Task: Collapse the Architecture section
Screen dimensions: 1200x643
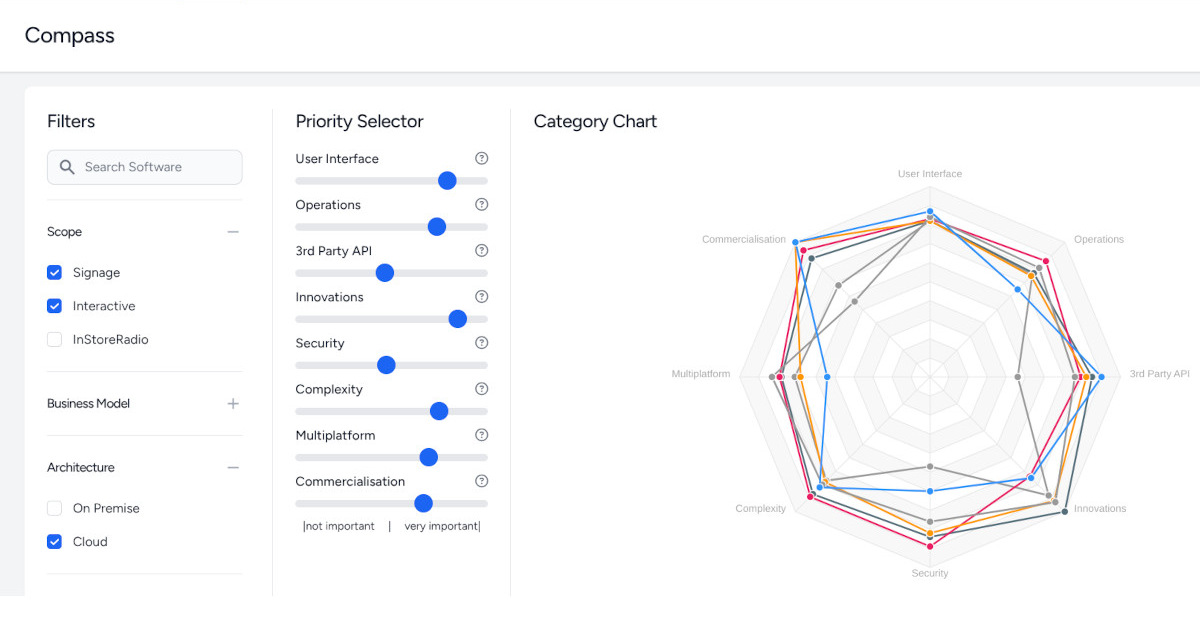Action: tap(232, 467)
